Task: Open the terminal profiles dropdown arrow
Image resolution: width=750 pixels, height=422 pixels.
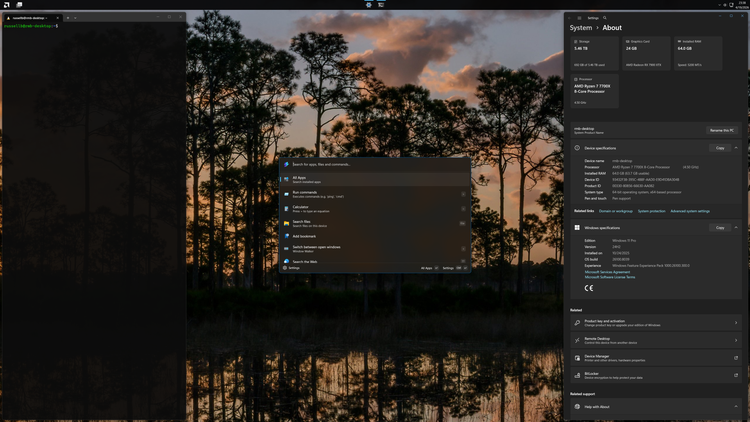Action: [x=75, y=18]
